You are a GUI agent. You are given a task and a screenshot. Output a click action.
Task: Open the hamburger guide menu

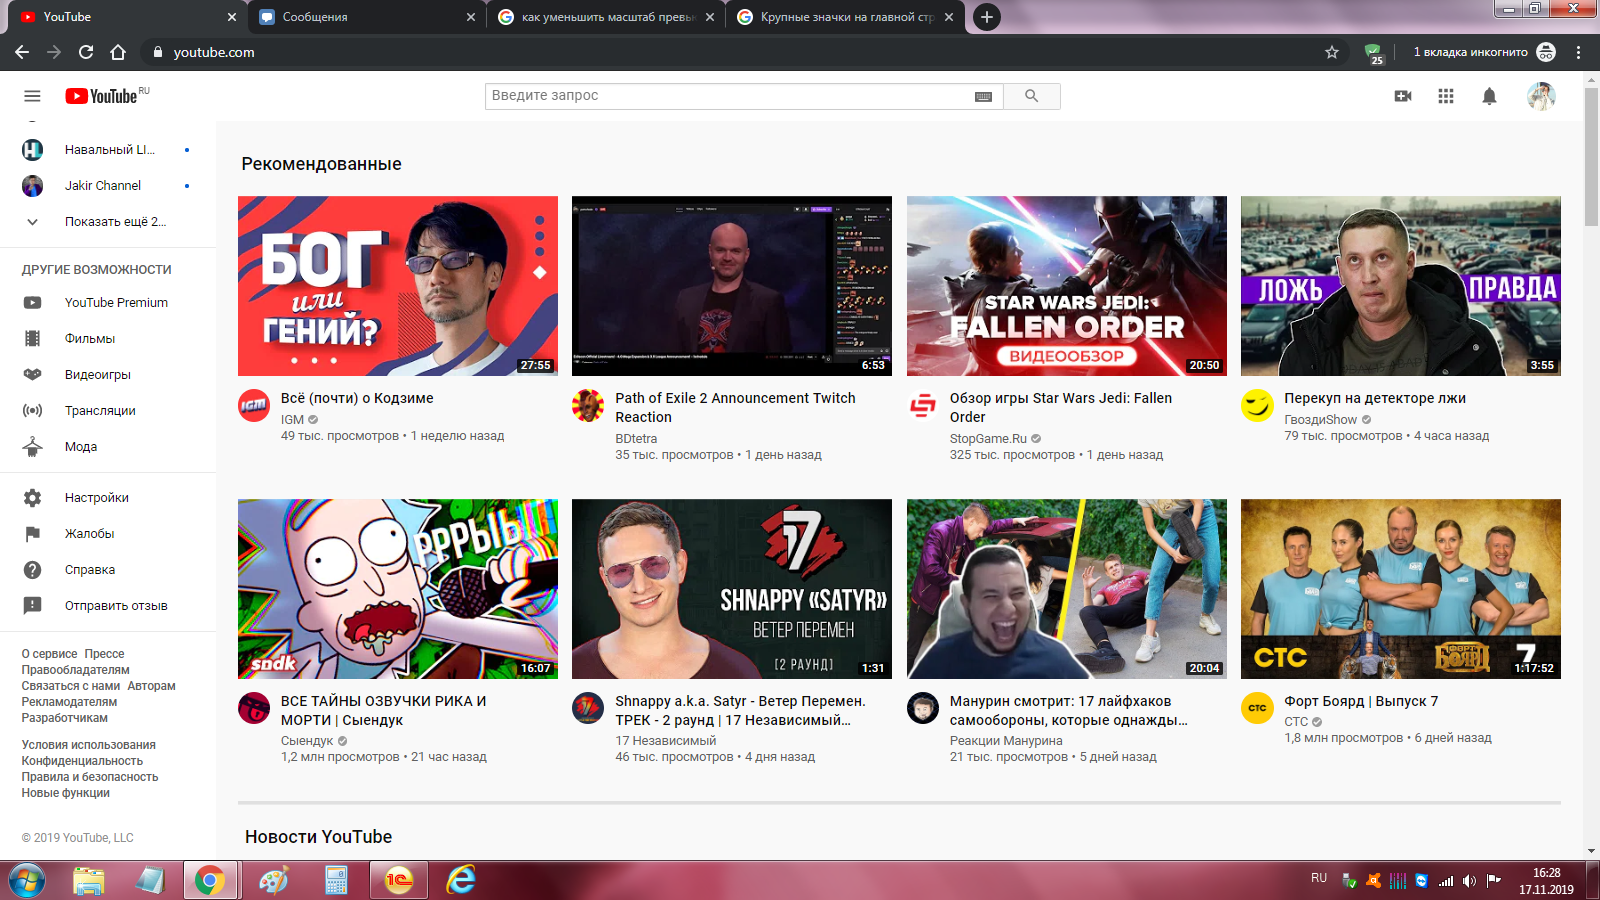tap(32, 96)
